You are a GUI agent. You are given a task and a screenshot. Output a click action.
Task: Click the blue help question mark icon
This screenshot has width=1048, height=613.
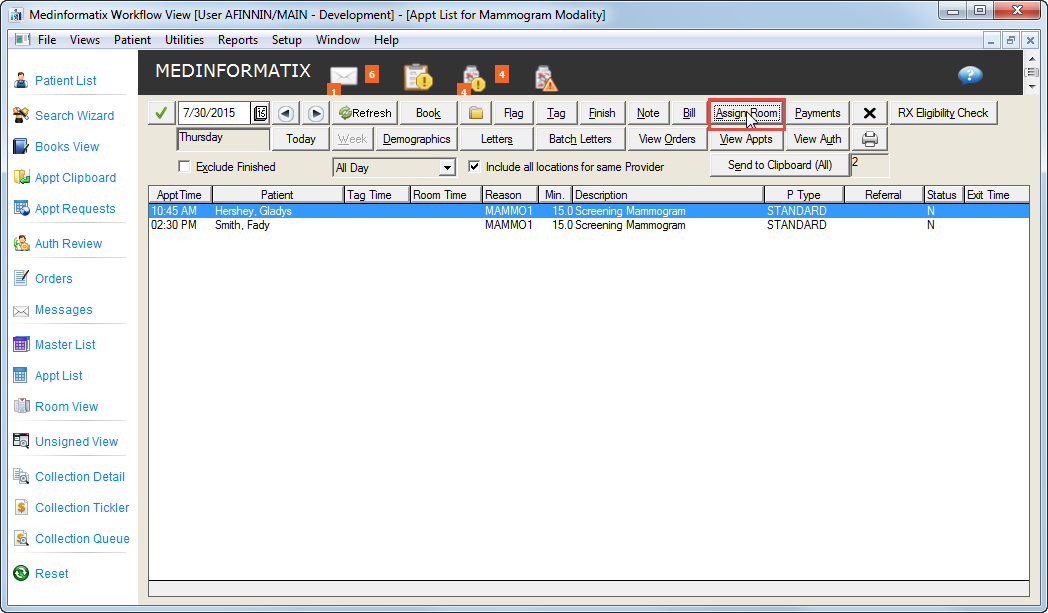tap(969, 76)
